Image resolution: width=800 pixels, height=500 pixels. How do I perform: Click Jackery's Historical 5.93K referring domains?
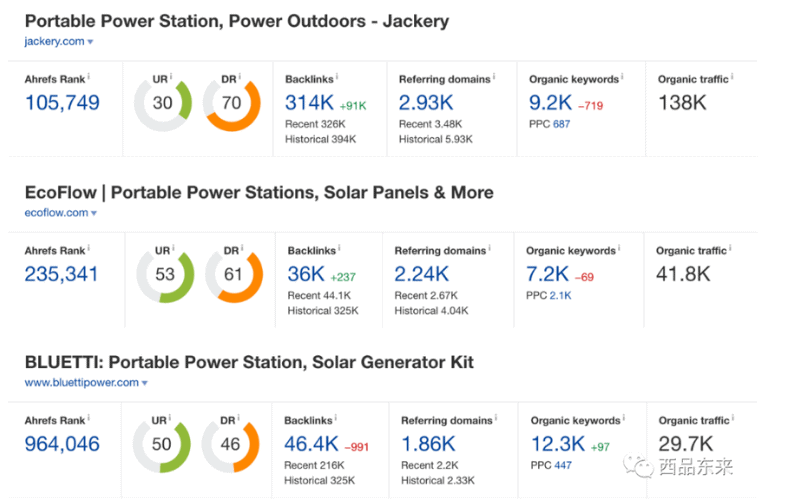click(x=436, y=139)
